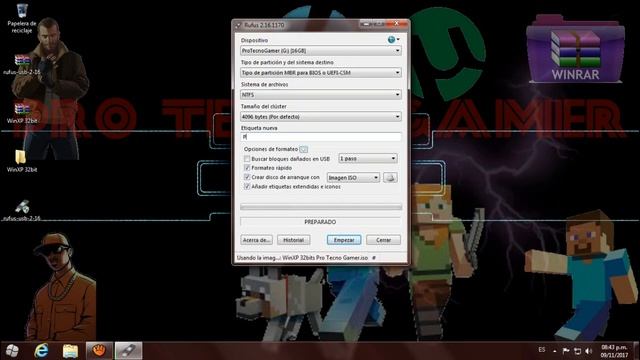Click the Rufus taskbar button

[128, 351]
